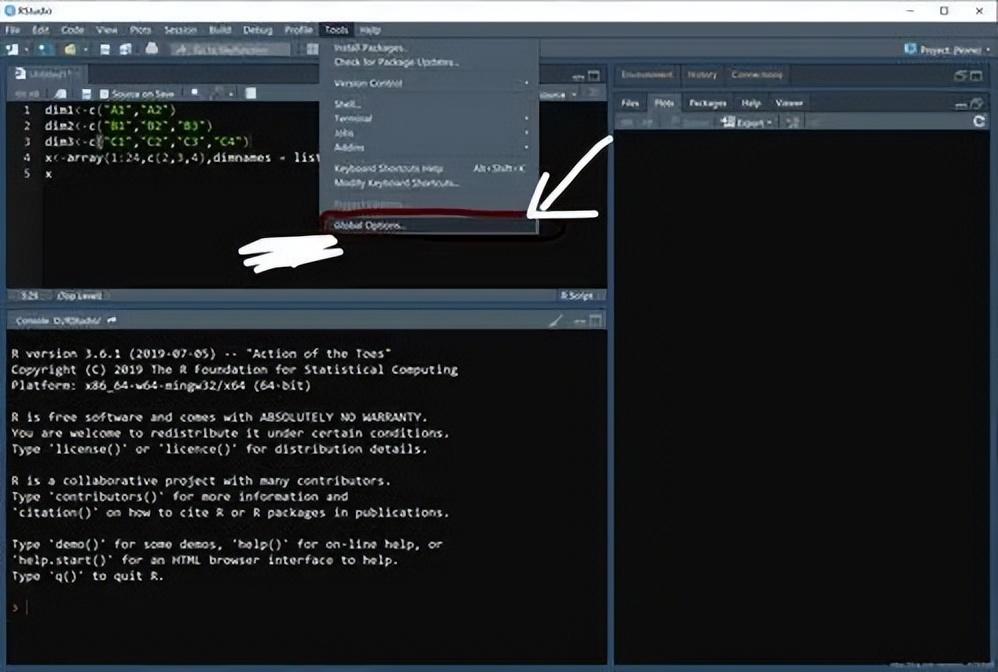This screenshot has width=998, height=672.
Task: Open Keyboard Shortcuts Help entry
Action: [388, 168]
